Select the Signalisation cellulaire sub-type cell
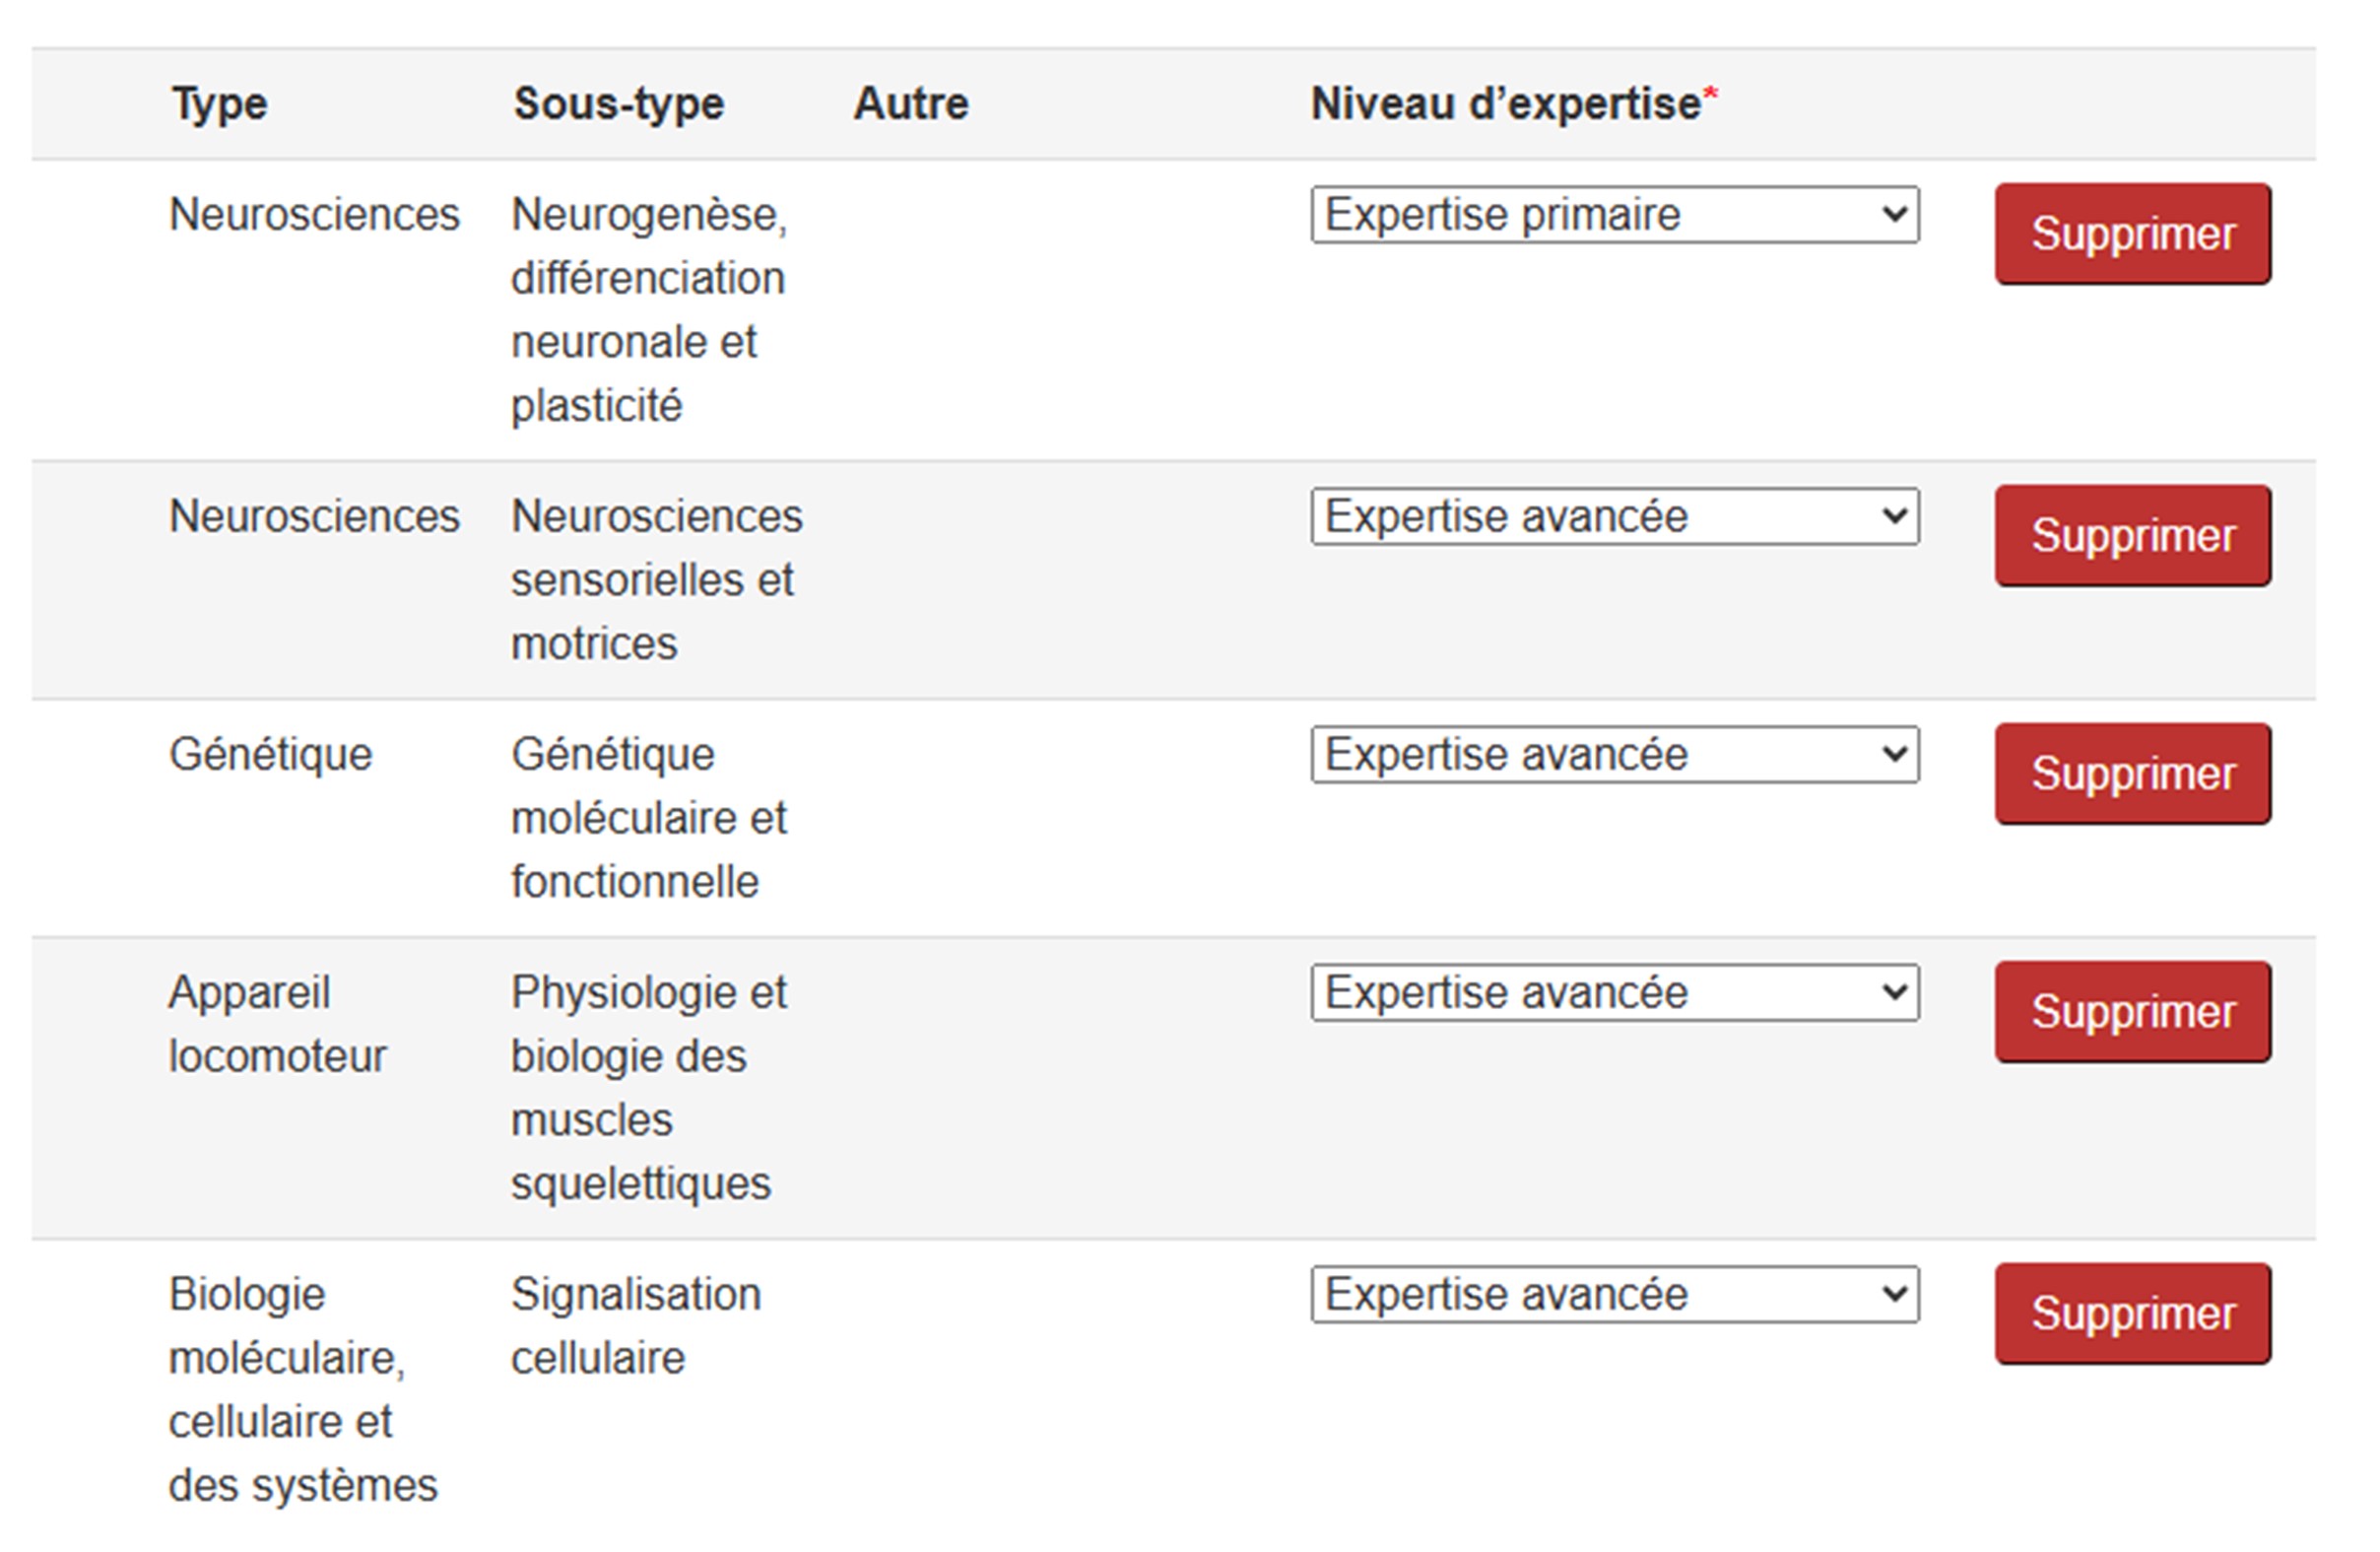Viewport: 2380px width, 1552px height. coord(635,1326)
